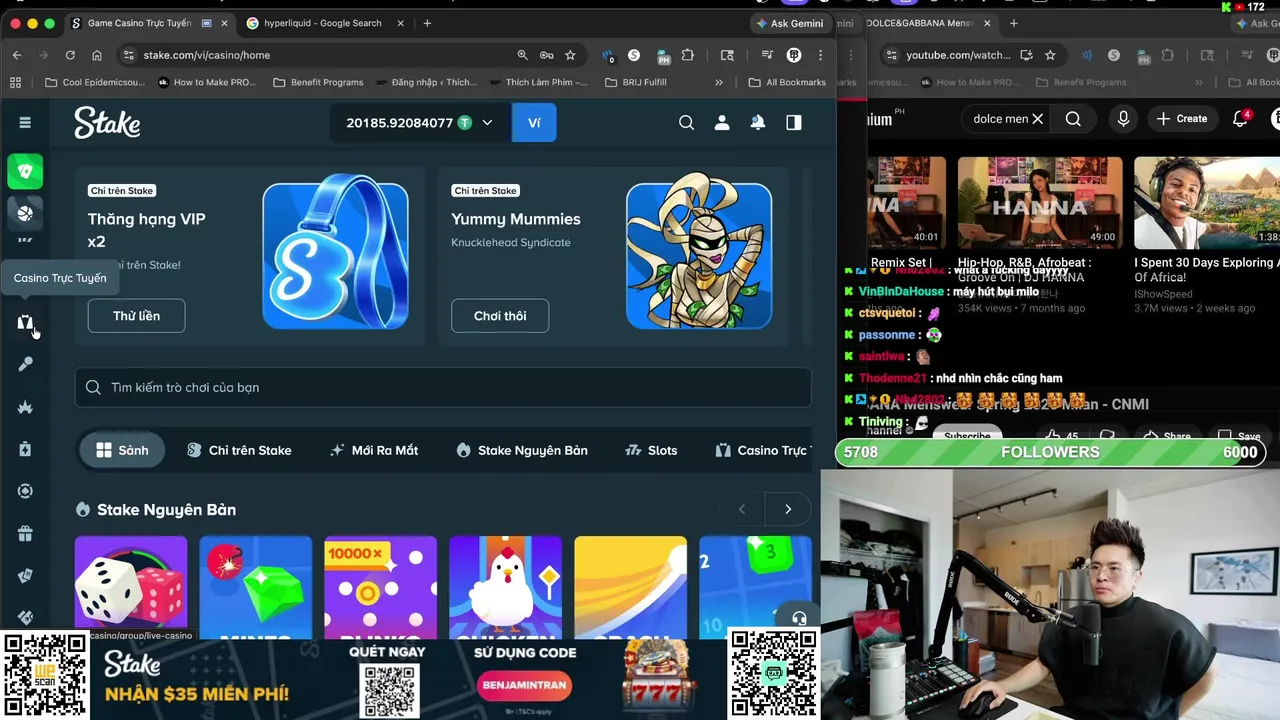Expand the balance currency dropdown arrow

[487, 123]
